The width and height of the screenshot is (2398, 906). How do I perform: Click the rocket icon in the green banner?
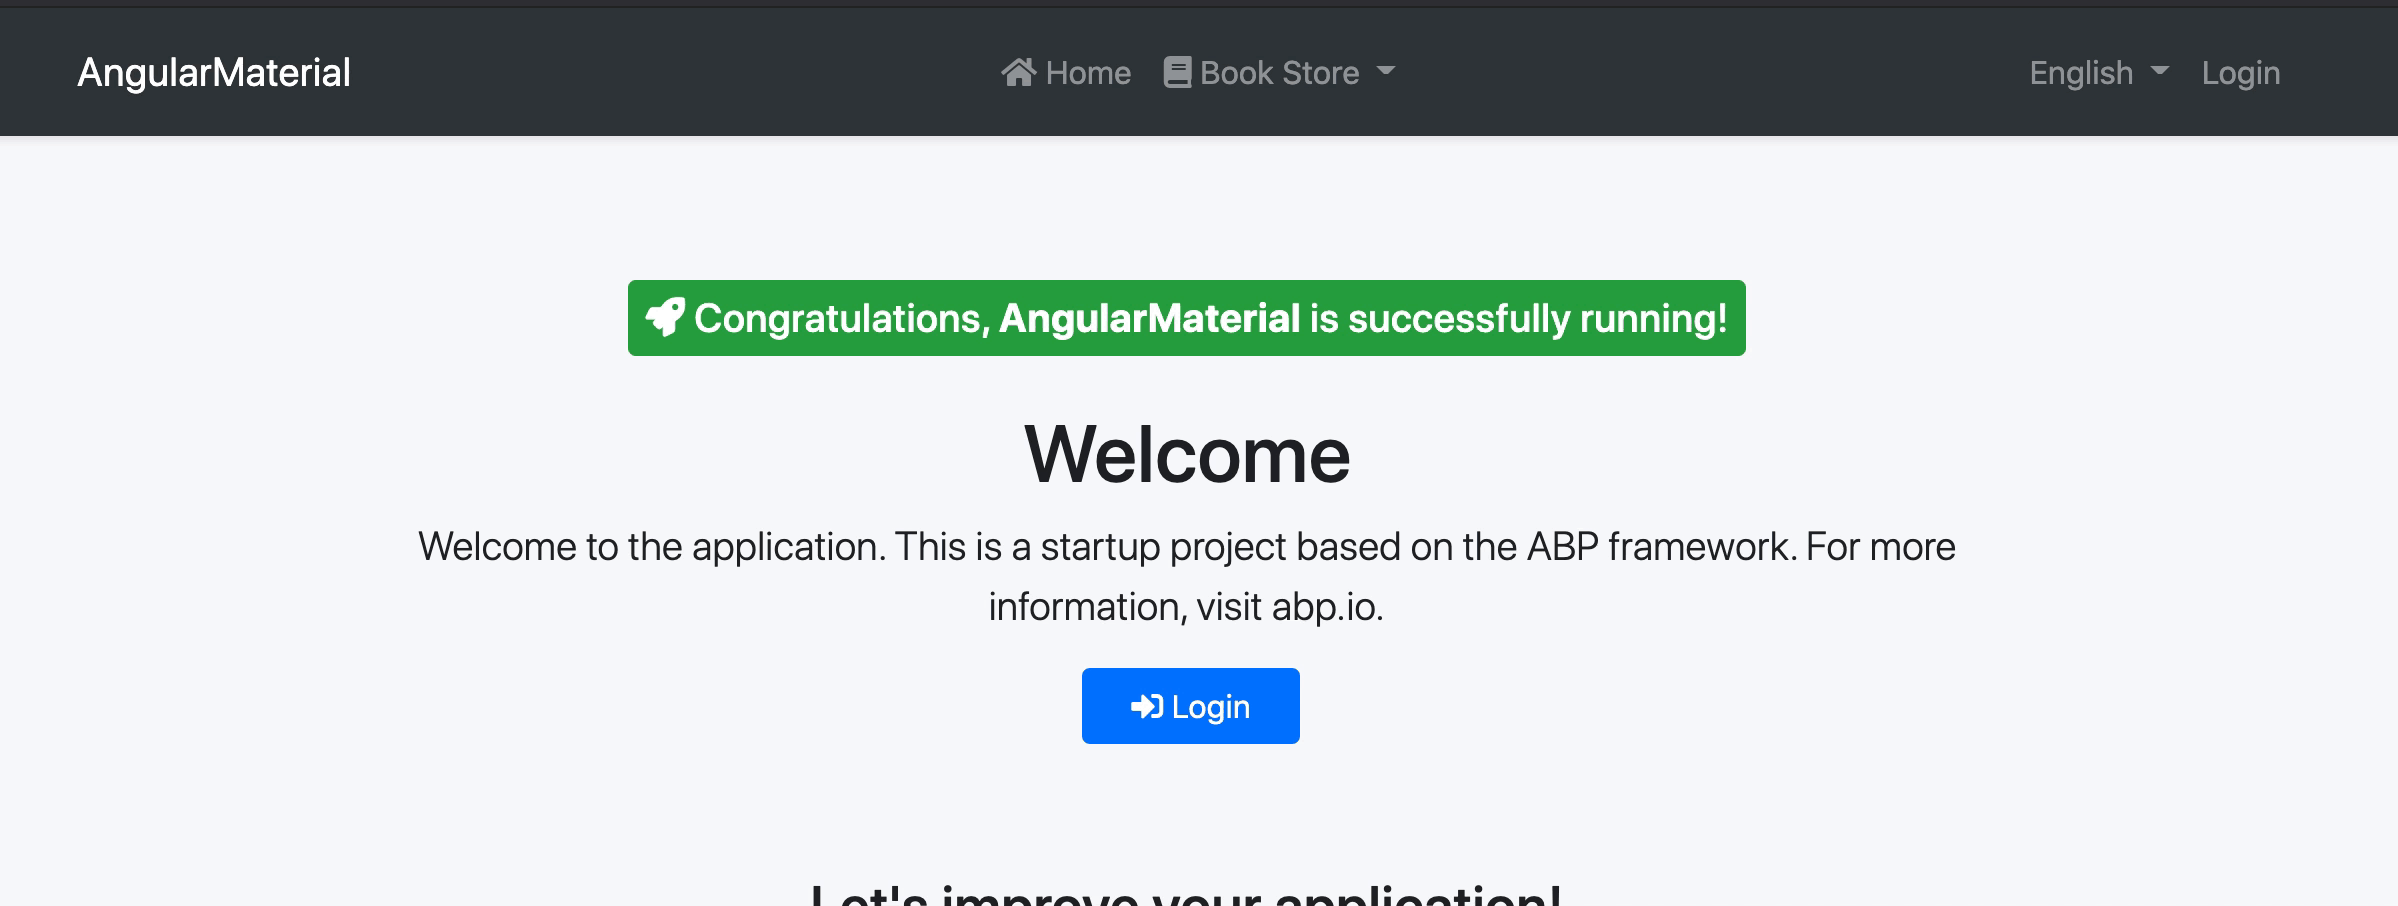click(665, 317)
